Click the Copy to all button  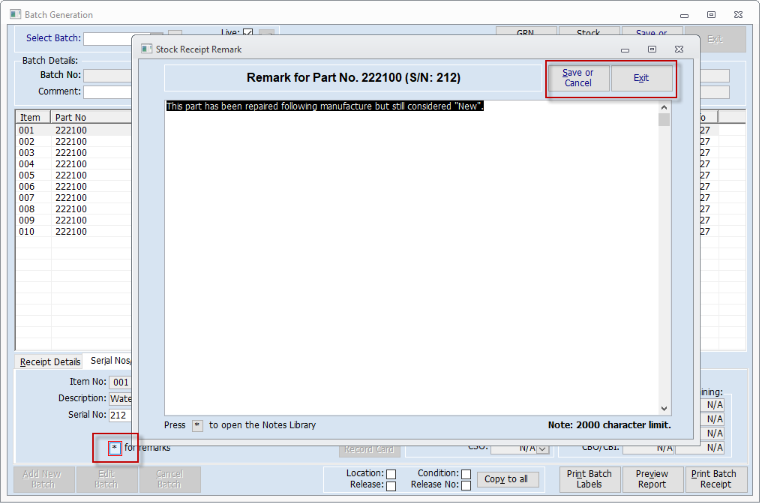click(507, 479)
